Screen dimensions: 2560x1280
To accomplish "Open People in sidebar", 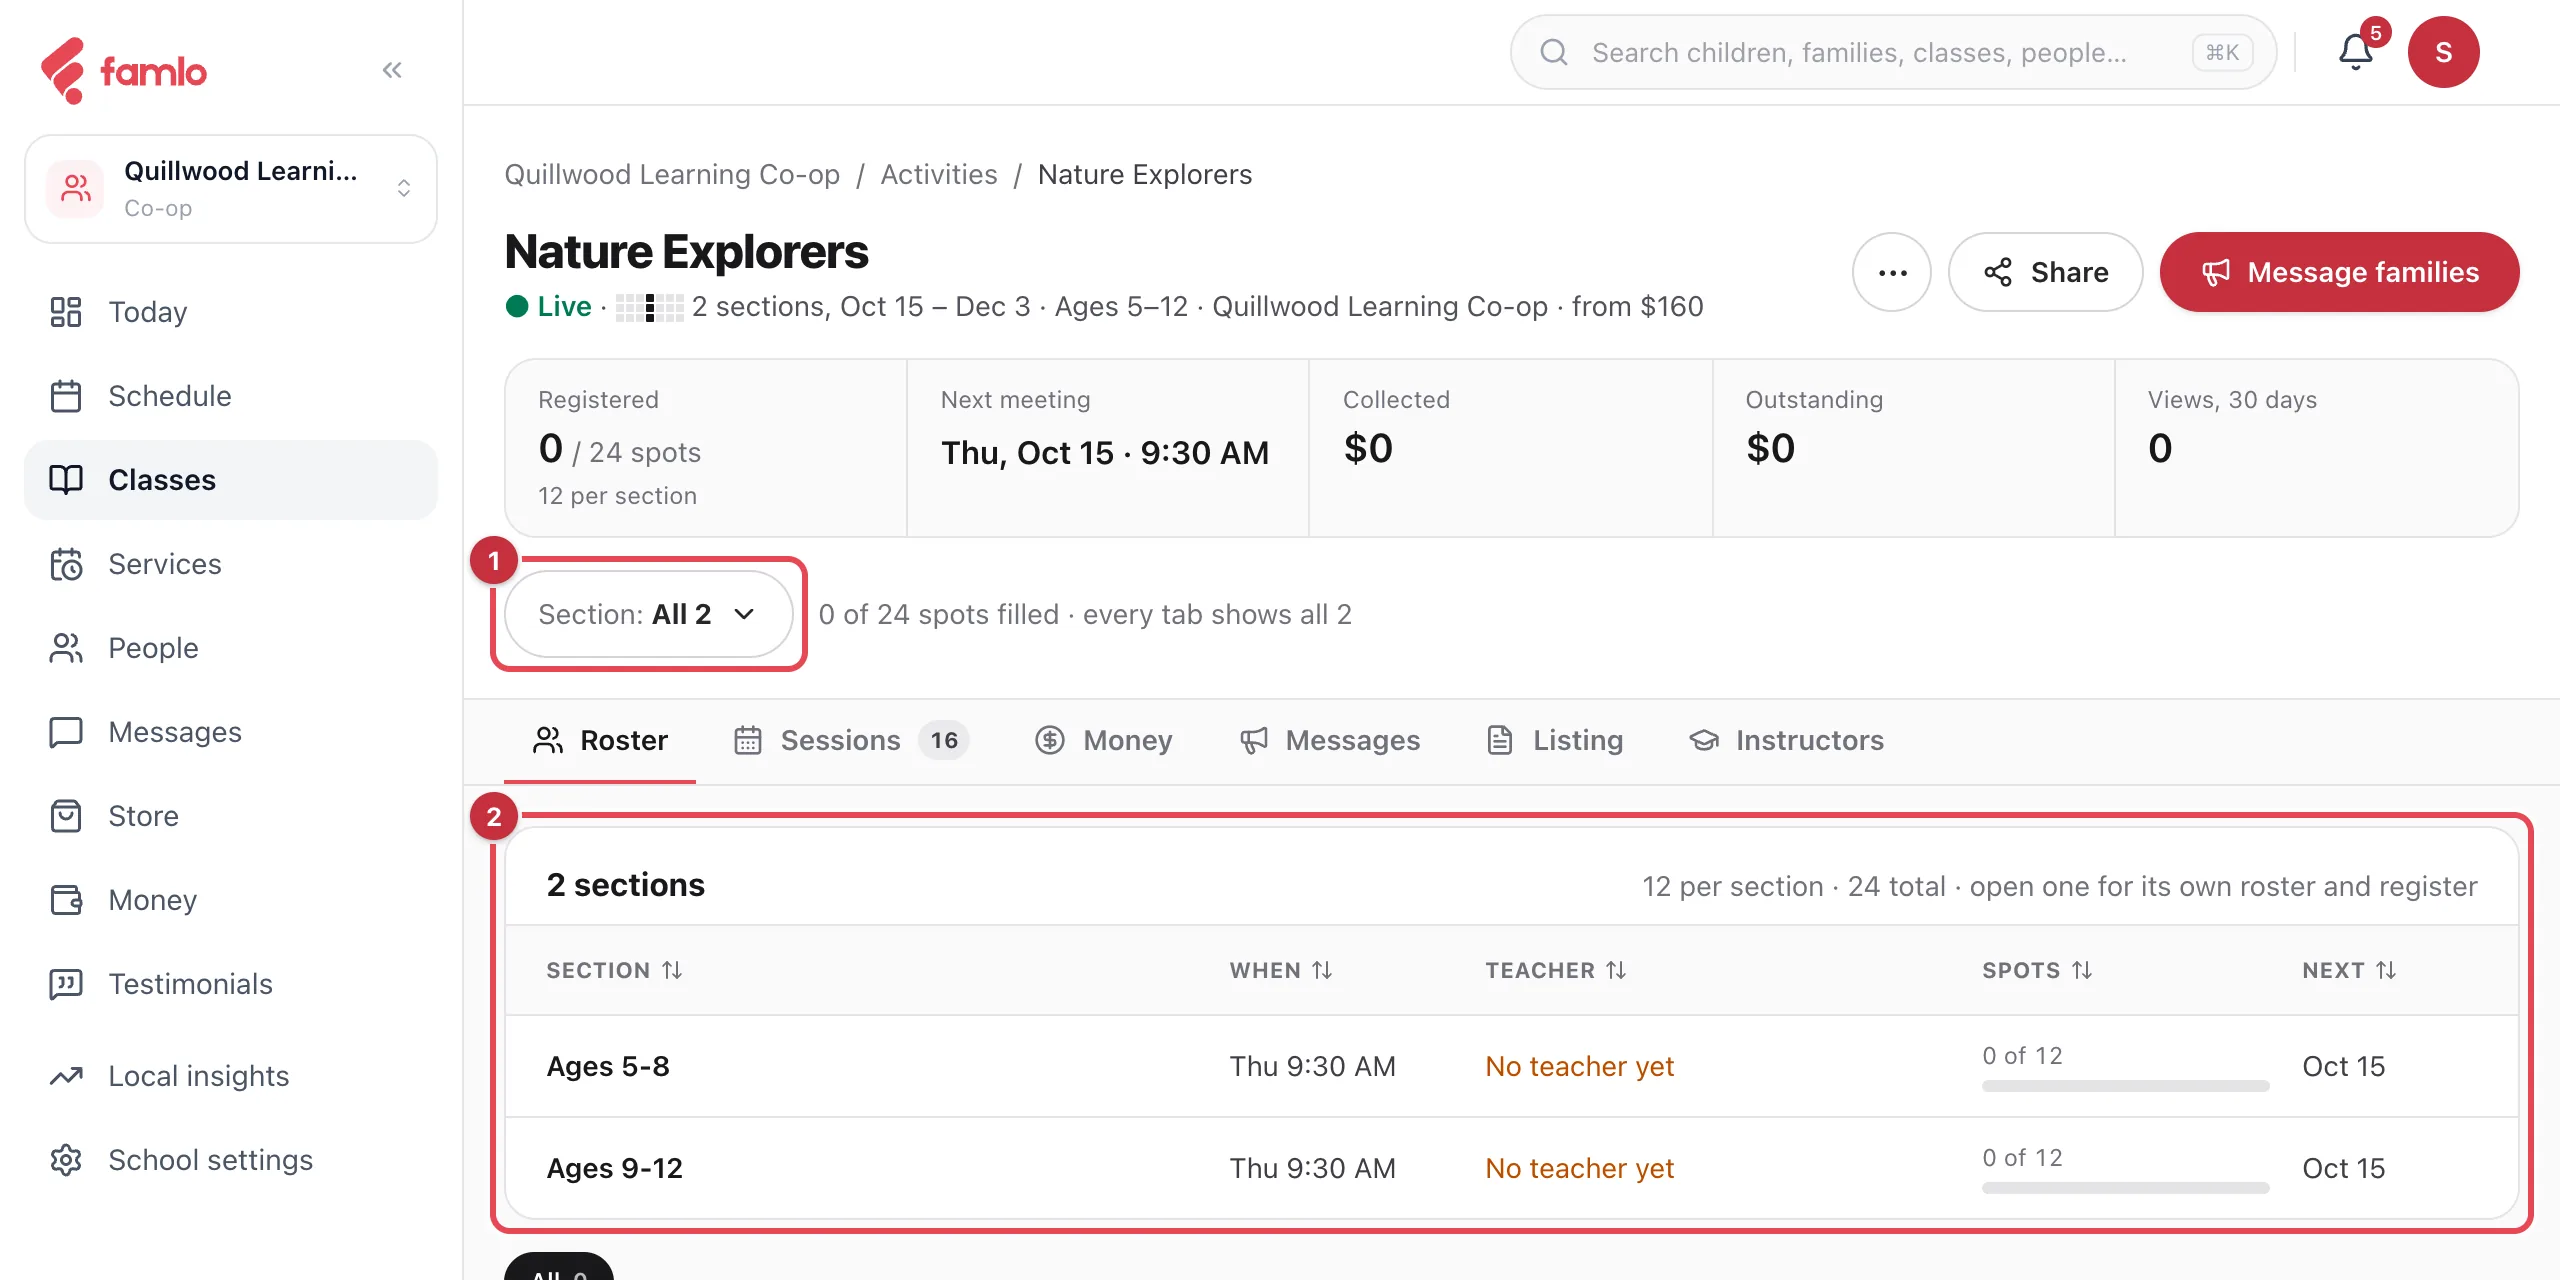I will click(231, 648).
